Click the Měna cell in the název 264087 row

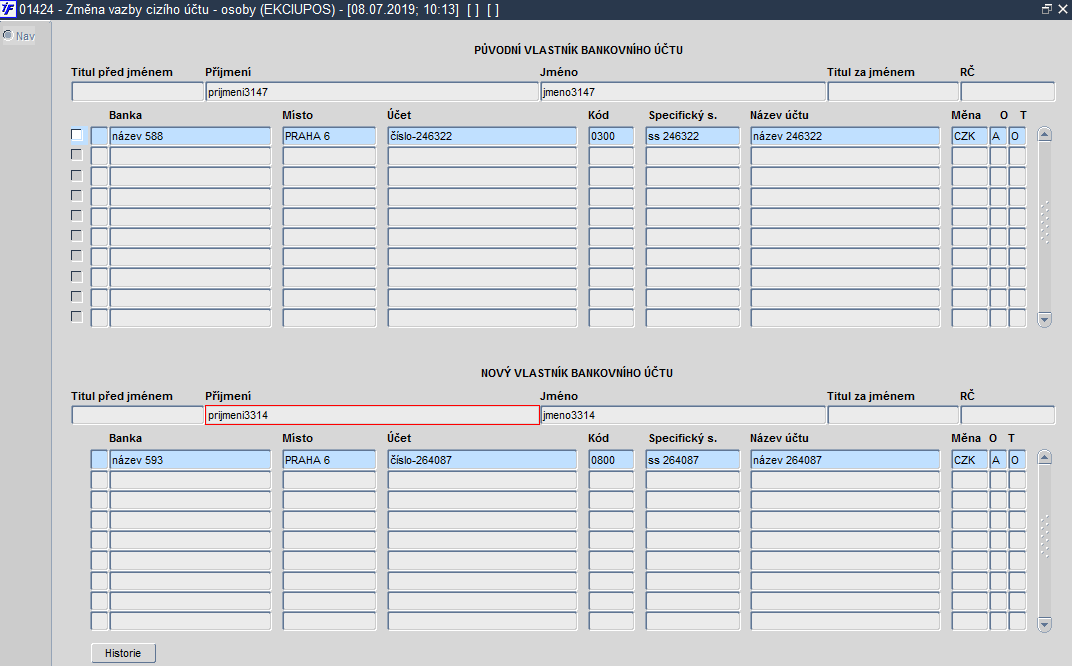pos(969,460)
